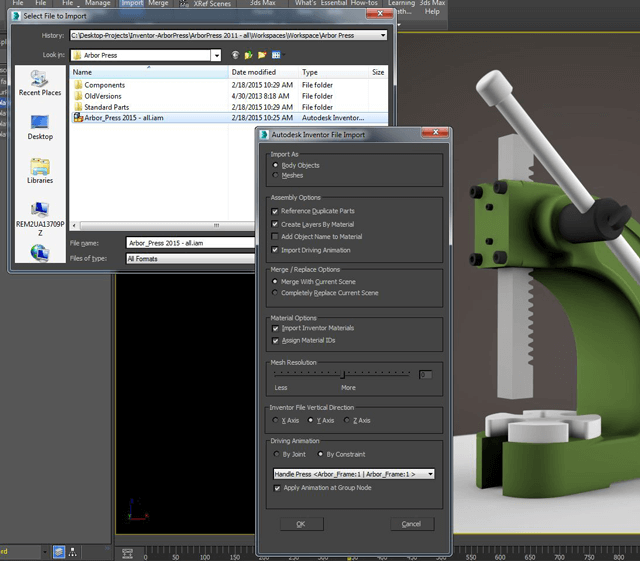
Task: Open mini curve editor icon left of timeline
Action: (127, 554)
